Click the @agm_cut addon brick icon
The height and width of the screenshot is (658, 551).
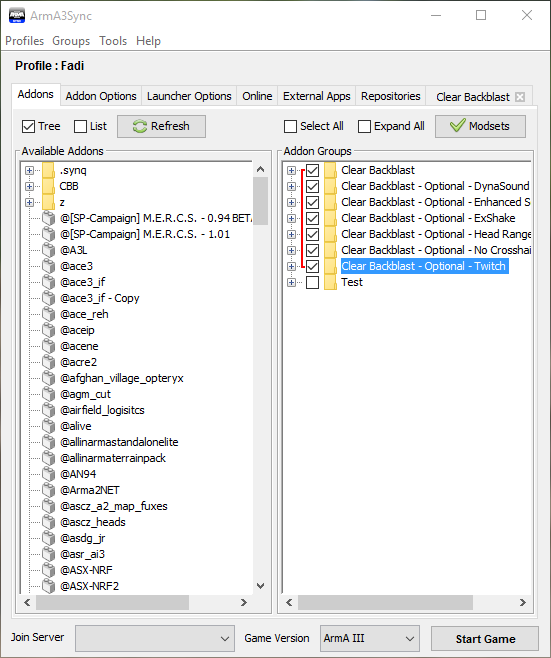49,394
